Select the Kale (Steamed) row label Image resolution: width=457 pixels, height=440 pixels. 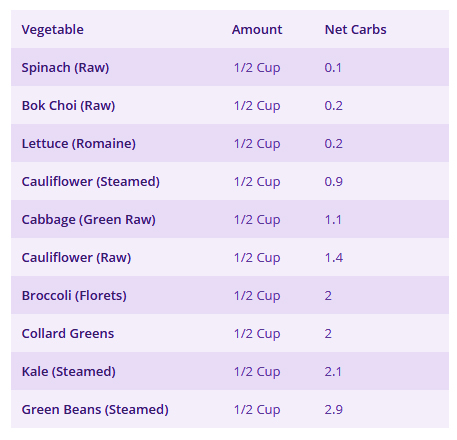tap(69, 372)
